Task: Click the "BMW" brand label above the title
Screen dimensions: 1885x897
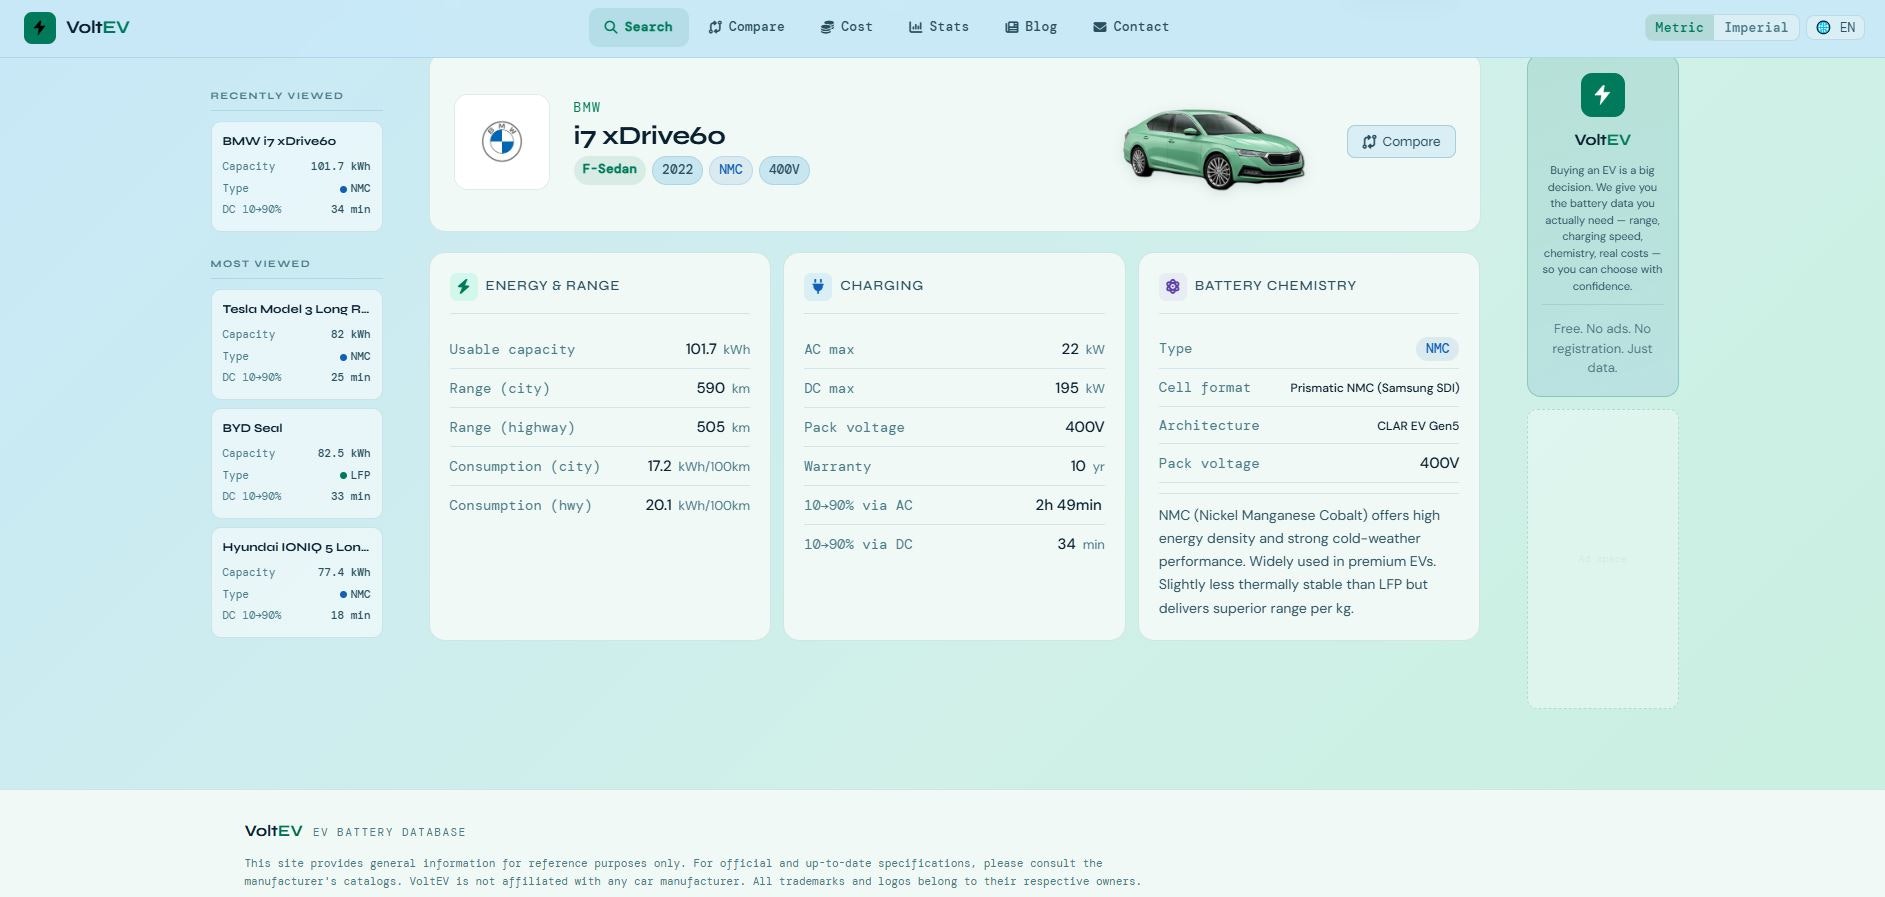Action: (x=587, y=108)
